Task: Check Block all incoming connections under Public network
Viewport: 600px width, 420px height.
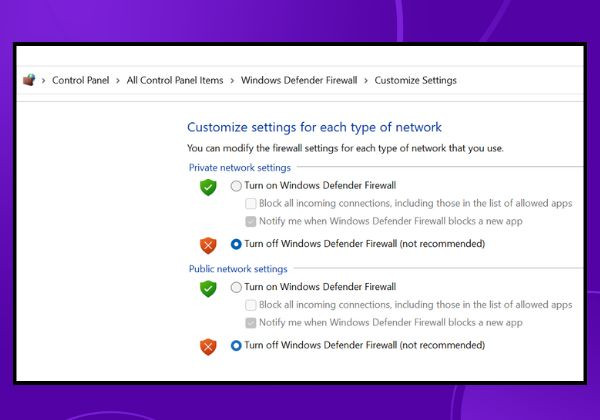Action: [x=251, y=305]
